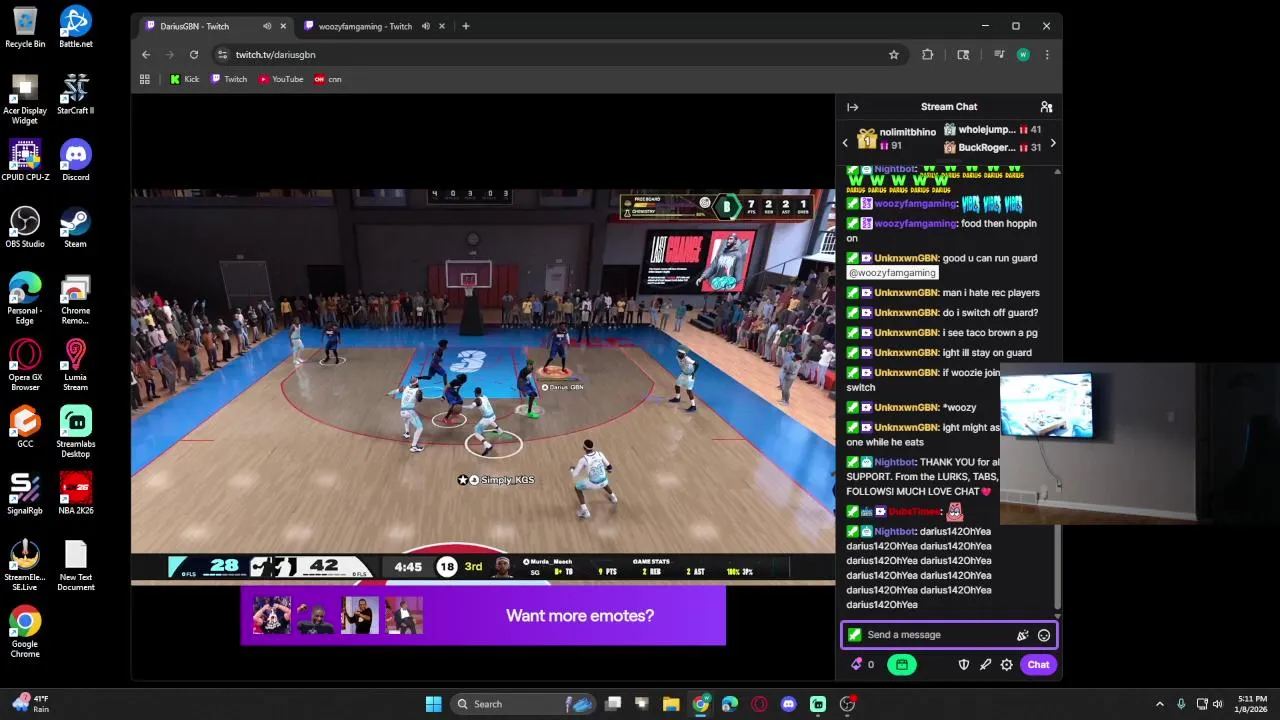This screenshot has height=720, width=1280.
Task: Open the weather widget showing Rain
Action: [x=30, y=704]
